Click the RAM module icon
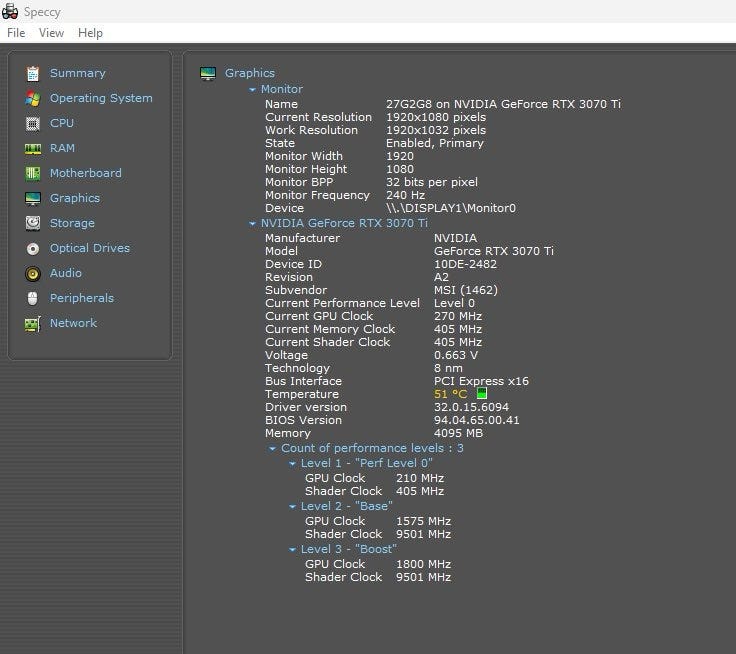Screen dimensions: 736x654 (33, 148)
